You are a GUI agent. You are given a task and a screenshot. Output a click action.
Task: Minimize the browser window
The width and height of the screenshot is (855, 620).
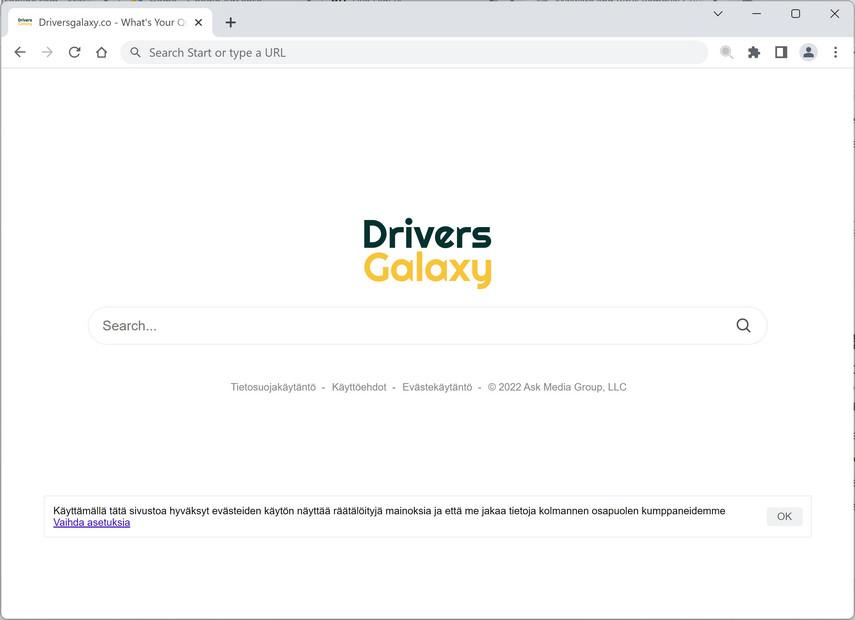point(756,14)
